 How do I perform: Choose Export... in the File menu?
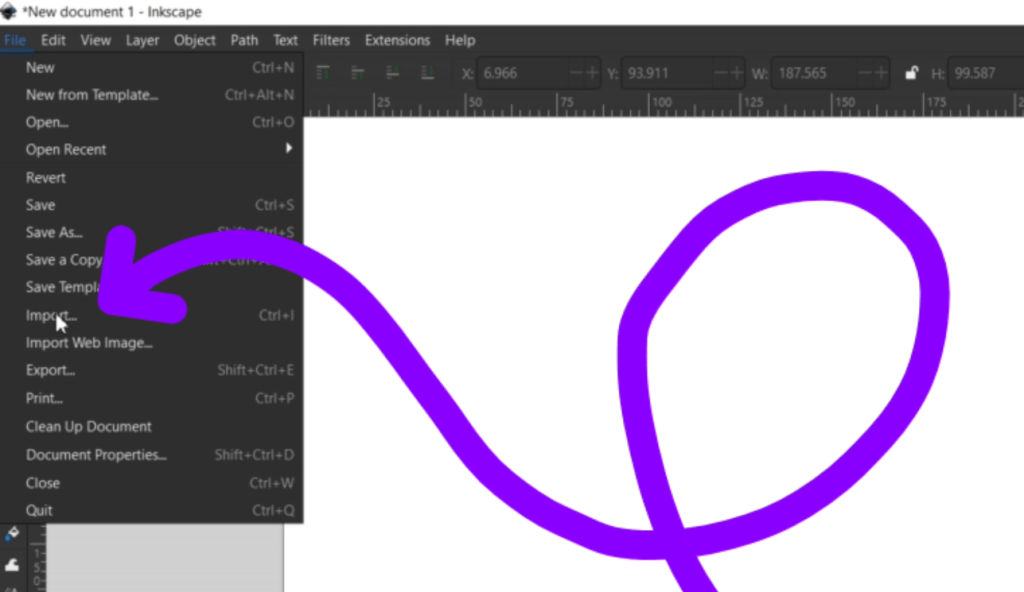click(x=50, y=370)
